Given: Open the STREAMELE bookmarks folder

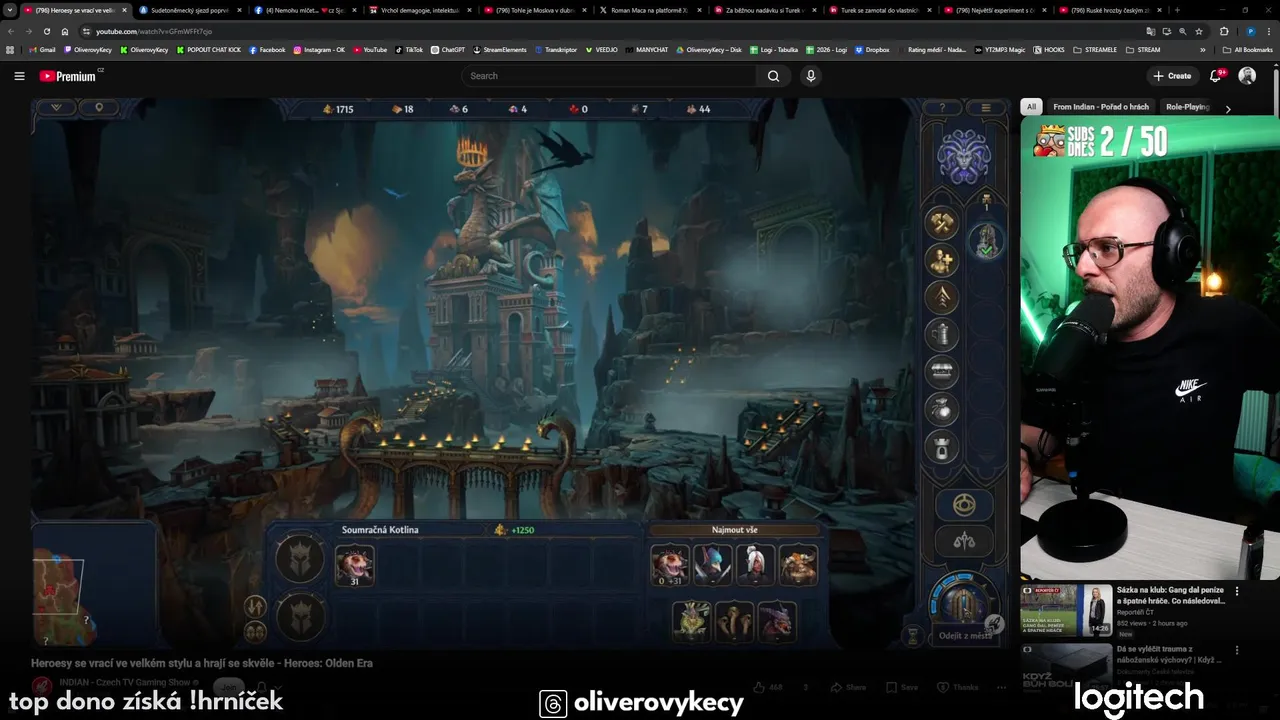Looking at the screenshot, I should (x=1095, y=49).
